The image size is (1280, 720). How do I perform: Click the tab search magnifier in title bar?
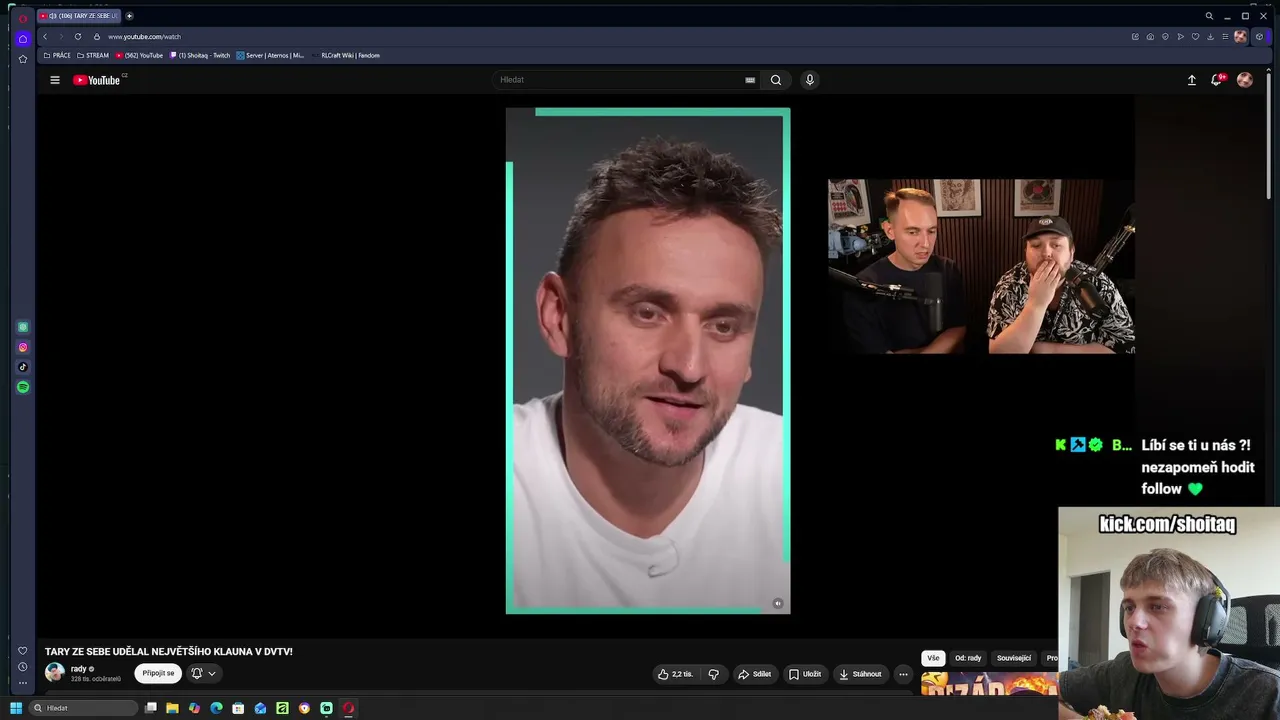click(1209, 16)
